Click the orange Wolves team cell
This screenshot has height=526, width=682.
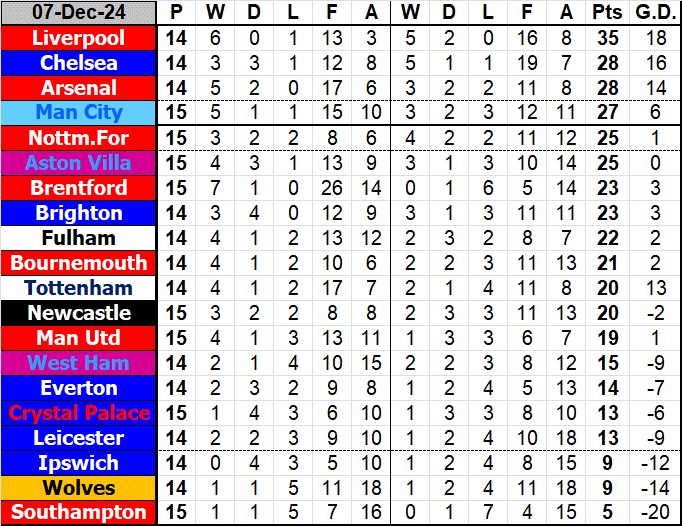[79, 488]
